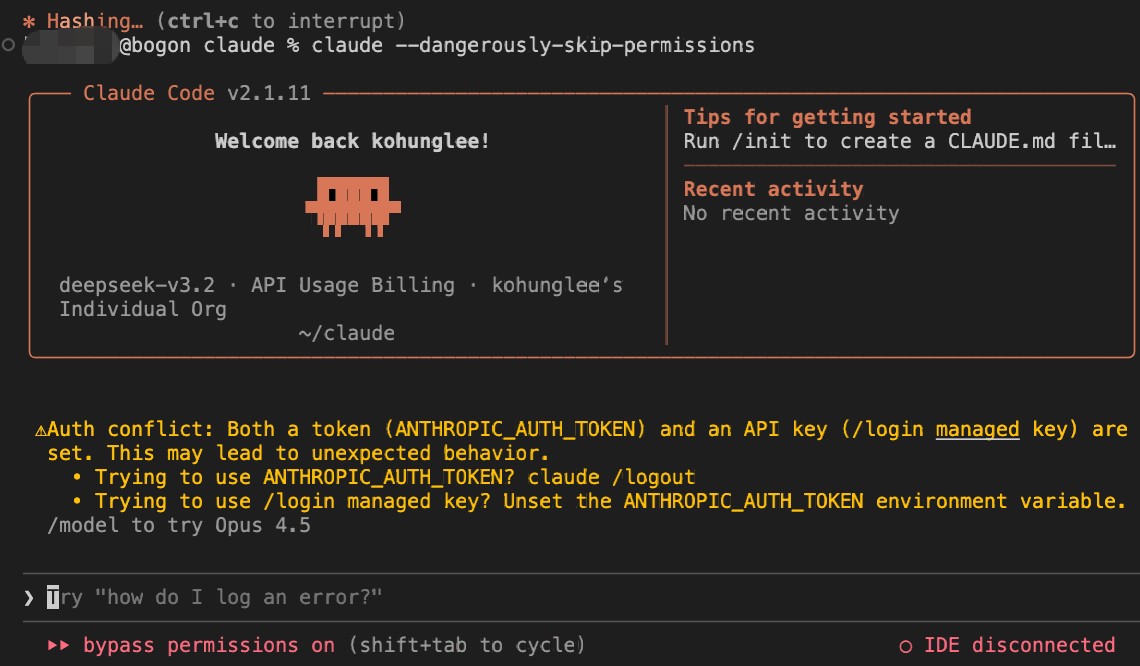Click the ~/claude working directory path
The width and height of the screenshot is (1140, 666).
coord(346,333)
